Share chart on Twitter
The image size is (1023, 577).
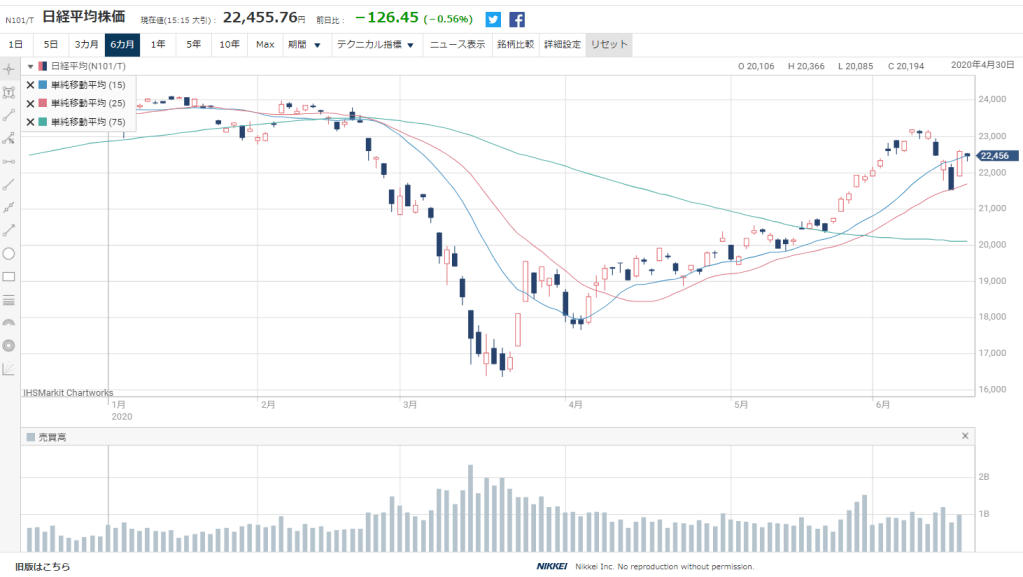click(x=493, y=19)
